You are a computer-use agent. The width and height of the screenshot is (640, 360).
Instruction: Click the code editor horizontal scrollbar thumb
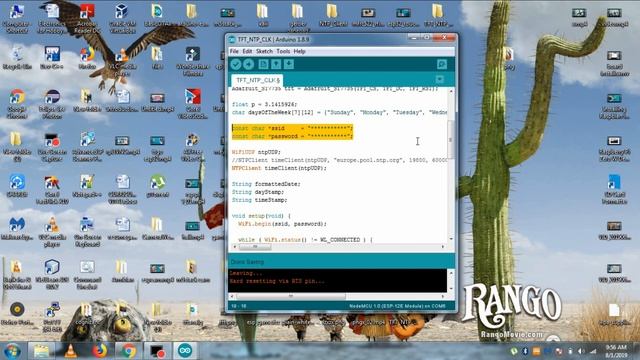255,247
